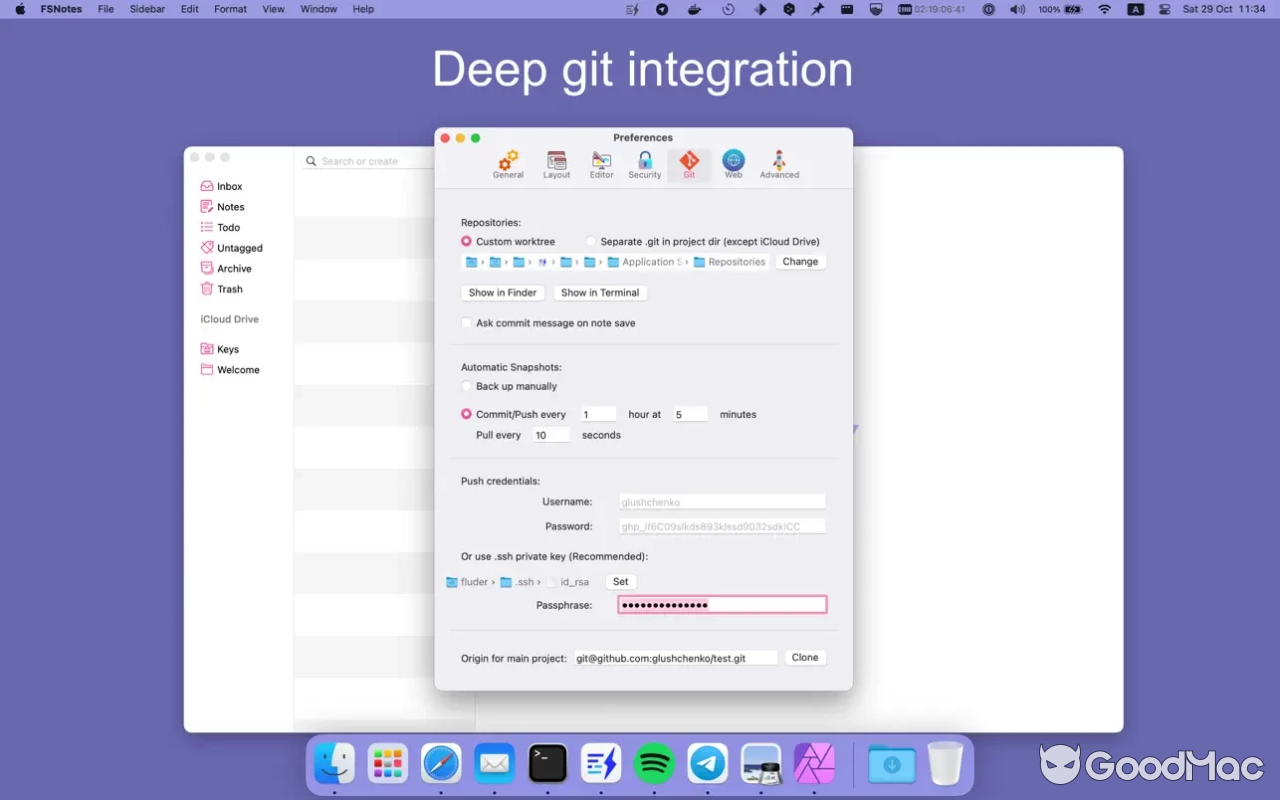The width and height of the screenshot is (1280, 800).
Task: Open Spotify from the Dock
Action: 654,765
